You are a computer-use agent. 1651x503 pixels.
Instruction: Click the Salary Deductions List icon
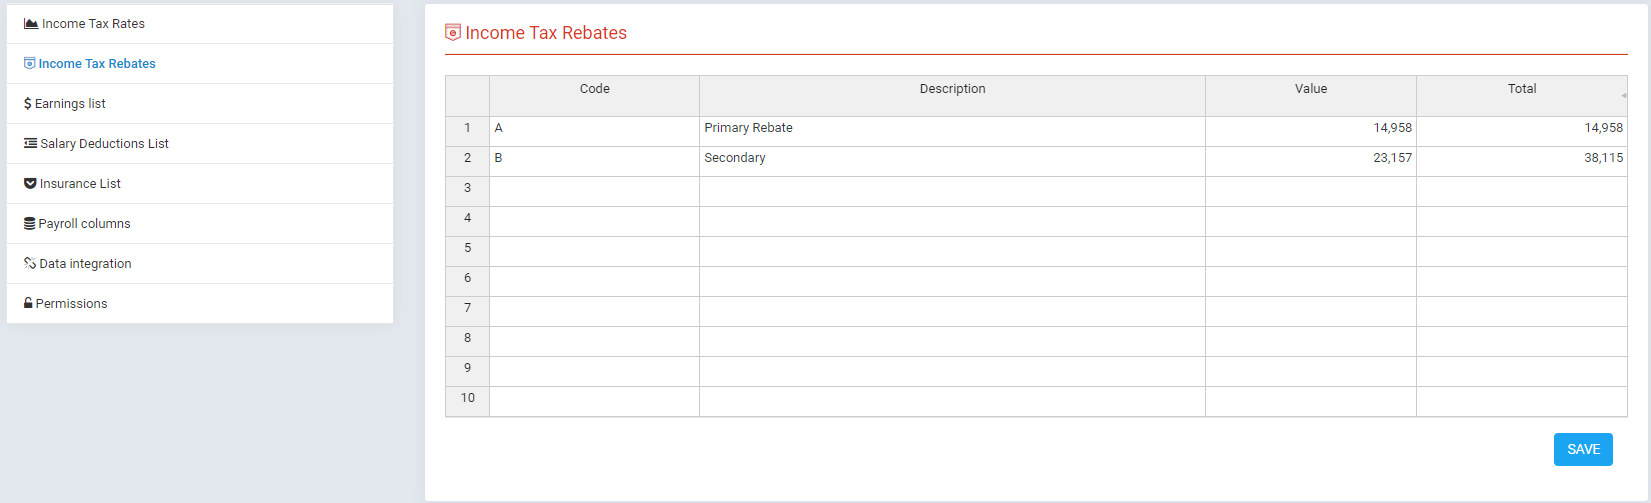click(x=31, y=144)
